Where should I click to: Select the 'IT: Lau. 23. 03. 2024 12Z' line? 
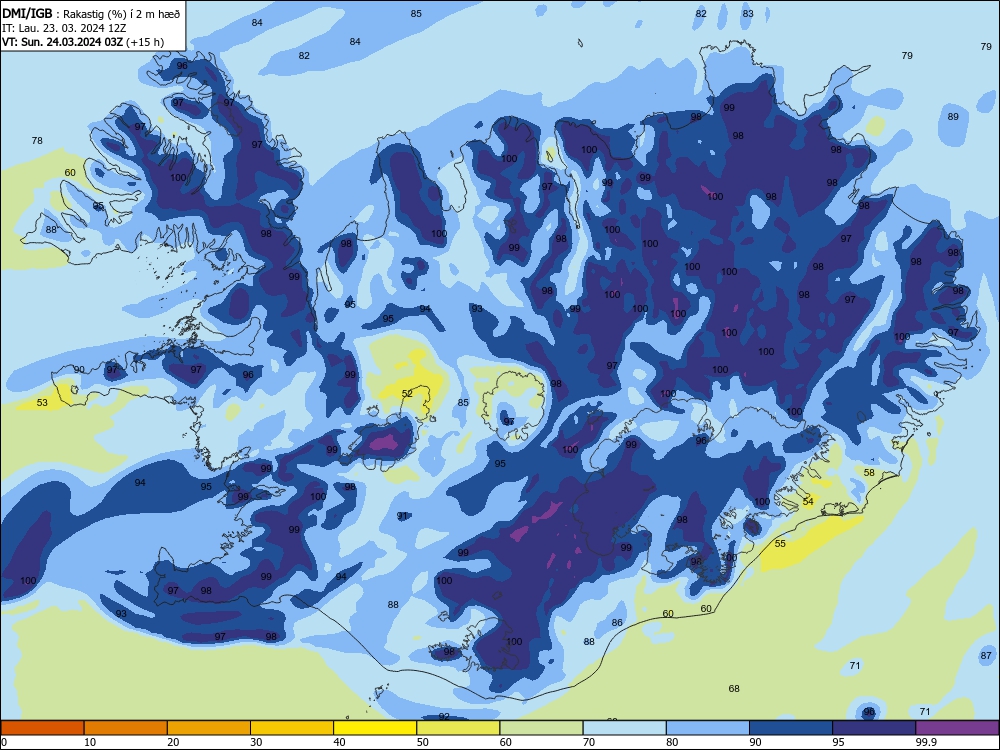64,28
